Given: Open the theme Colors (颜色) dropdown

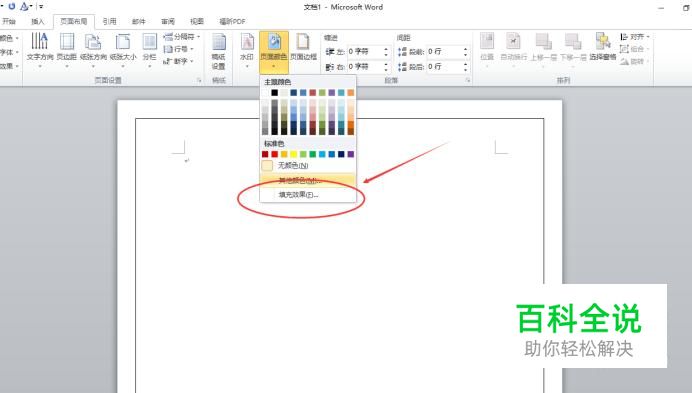Looking at the screenshot, I should (9, 38).
